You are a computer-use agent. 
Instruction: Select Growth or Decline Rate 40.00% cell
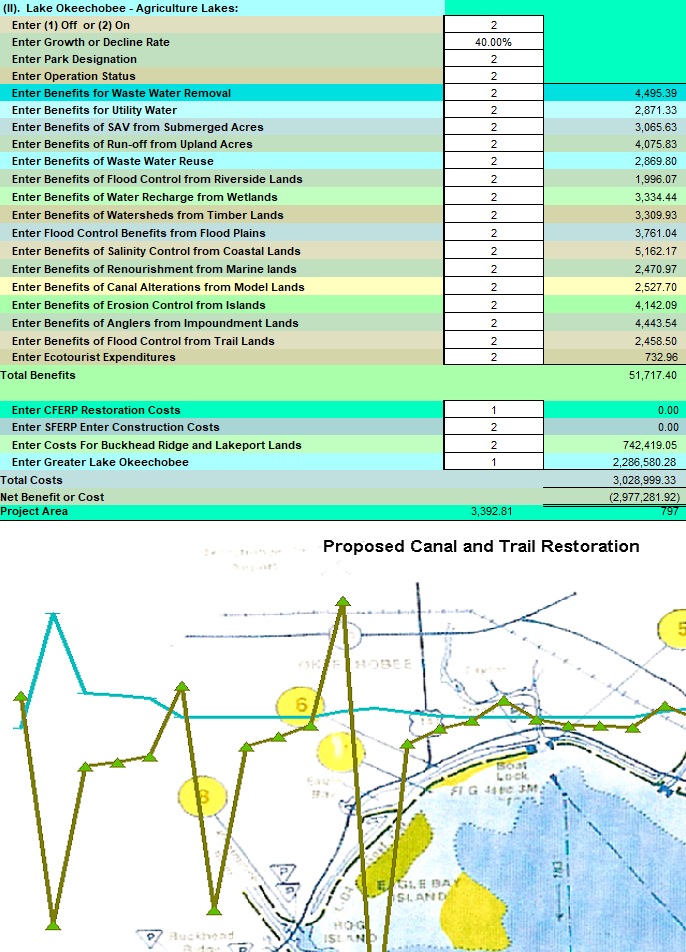coord(493,42)
